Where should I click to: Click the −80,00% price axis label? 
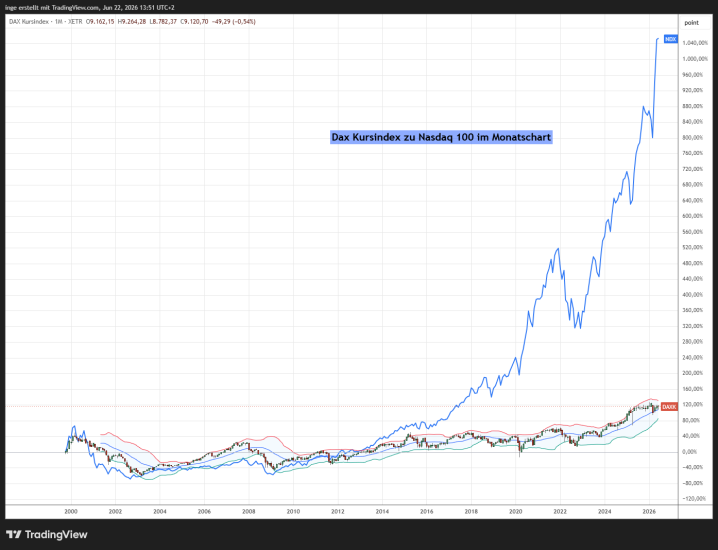tap(693, 483)
